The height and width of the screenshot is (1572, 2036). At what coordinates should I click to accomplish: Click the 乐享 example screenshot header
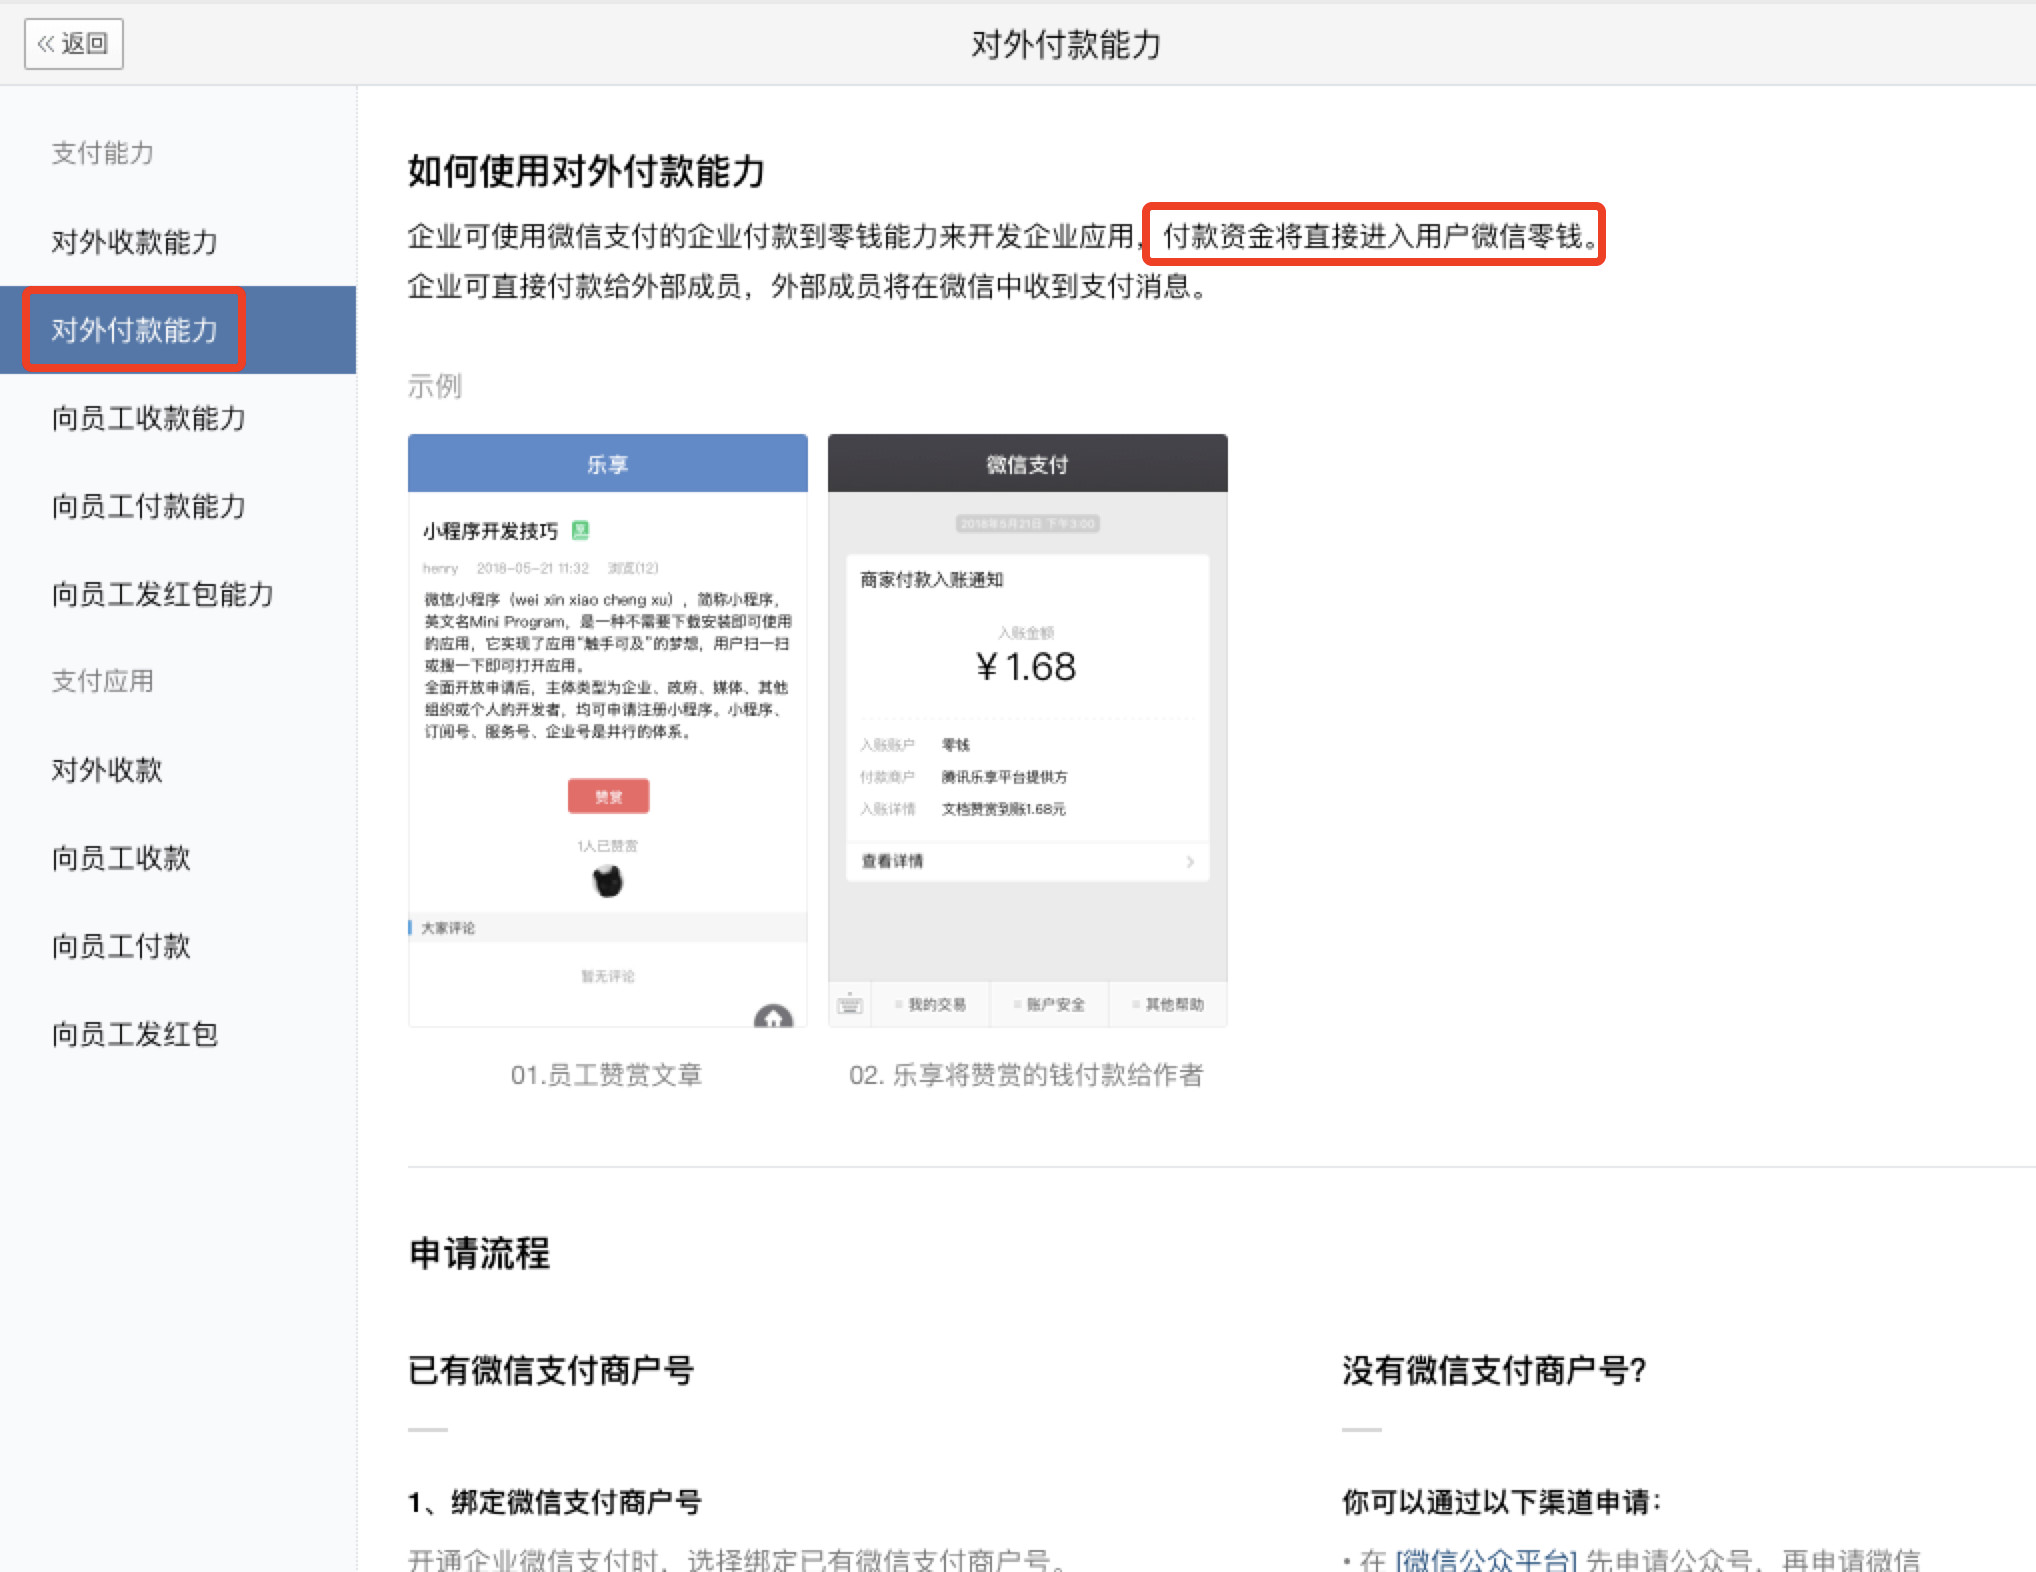point(607,464)
